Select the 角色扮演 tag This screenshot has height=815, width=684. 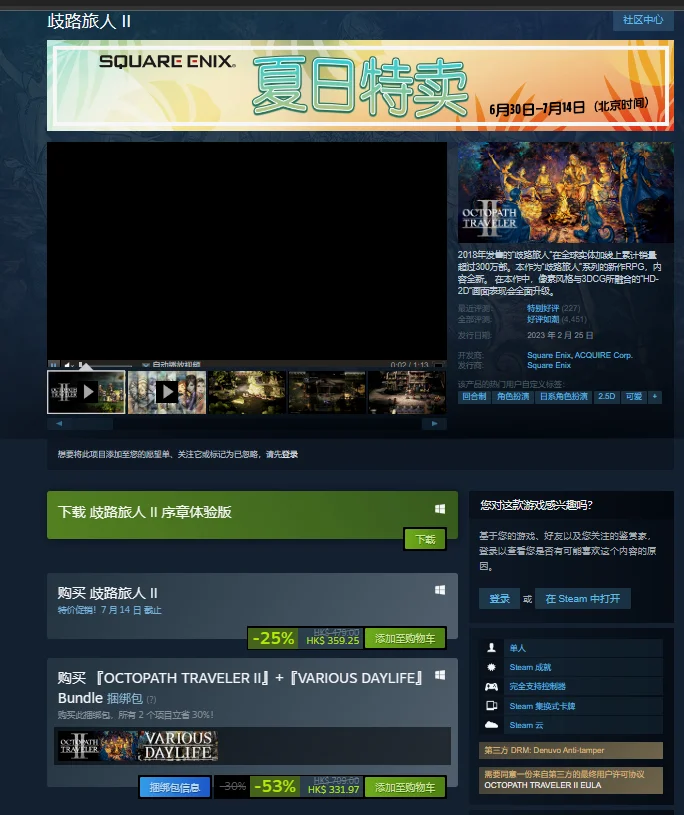point(513,397)
